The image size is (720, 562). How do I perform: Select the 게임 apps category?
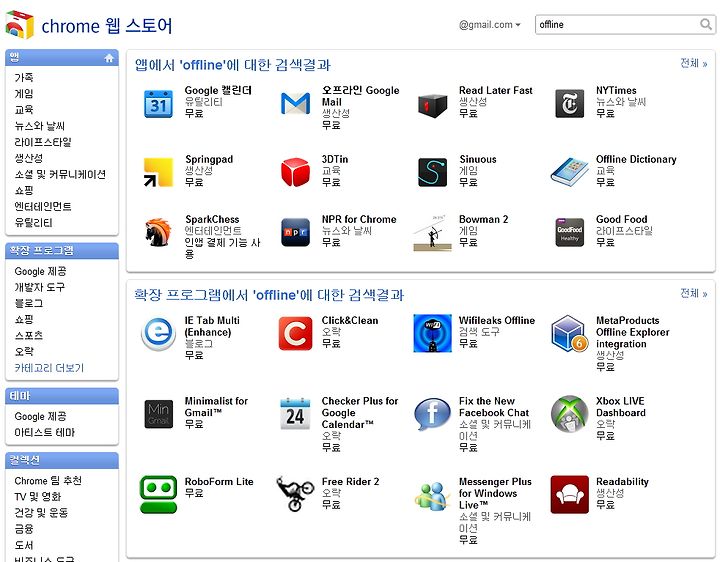[24, 94]
